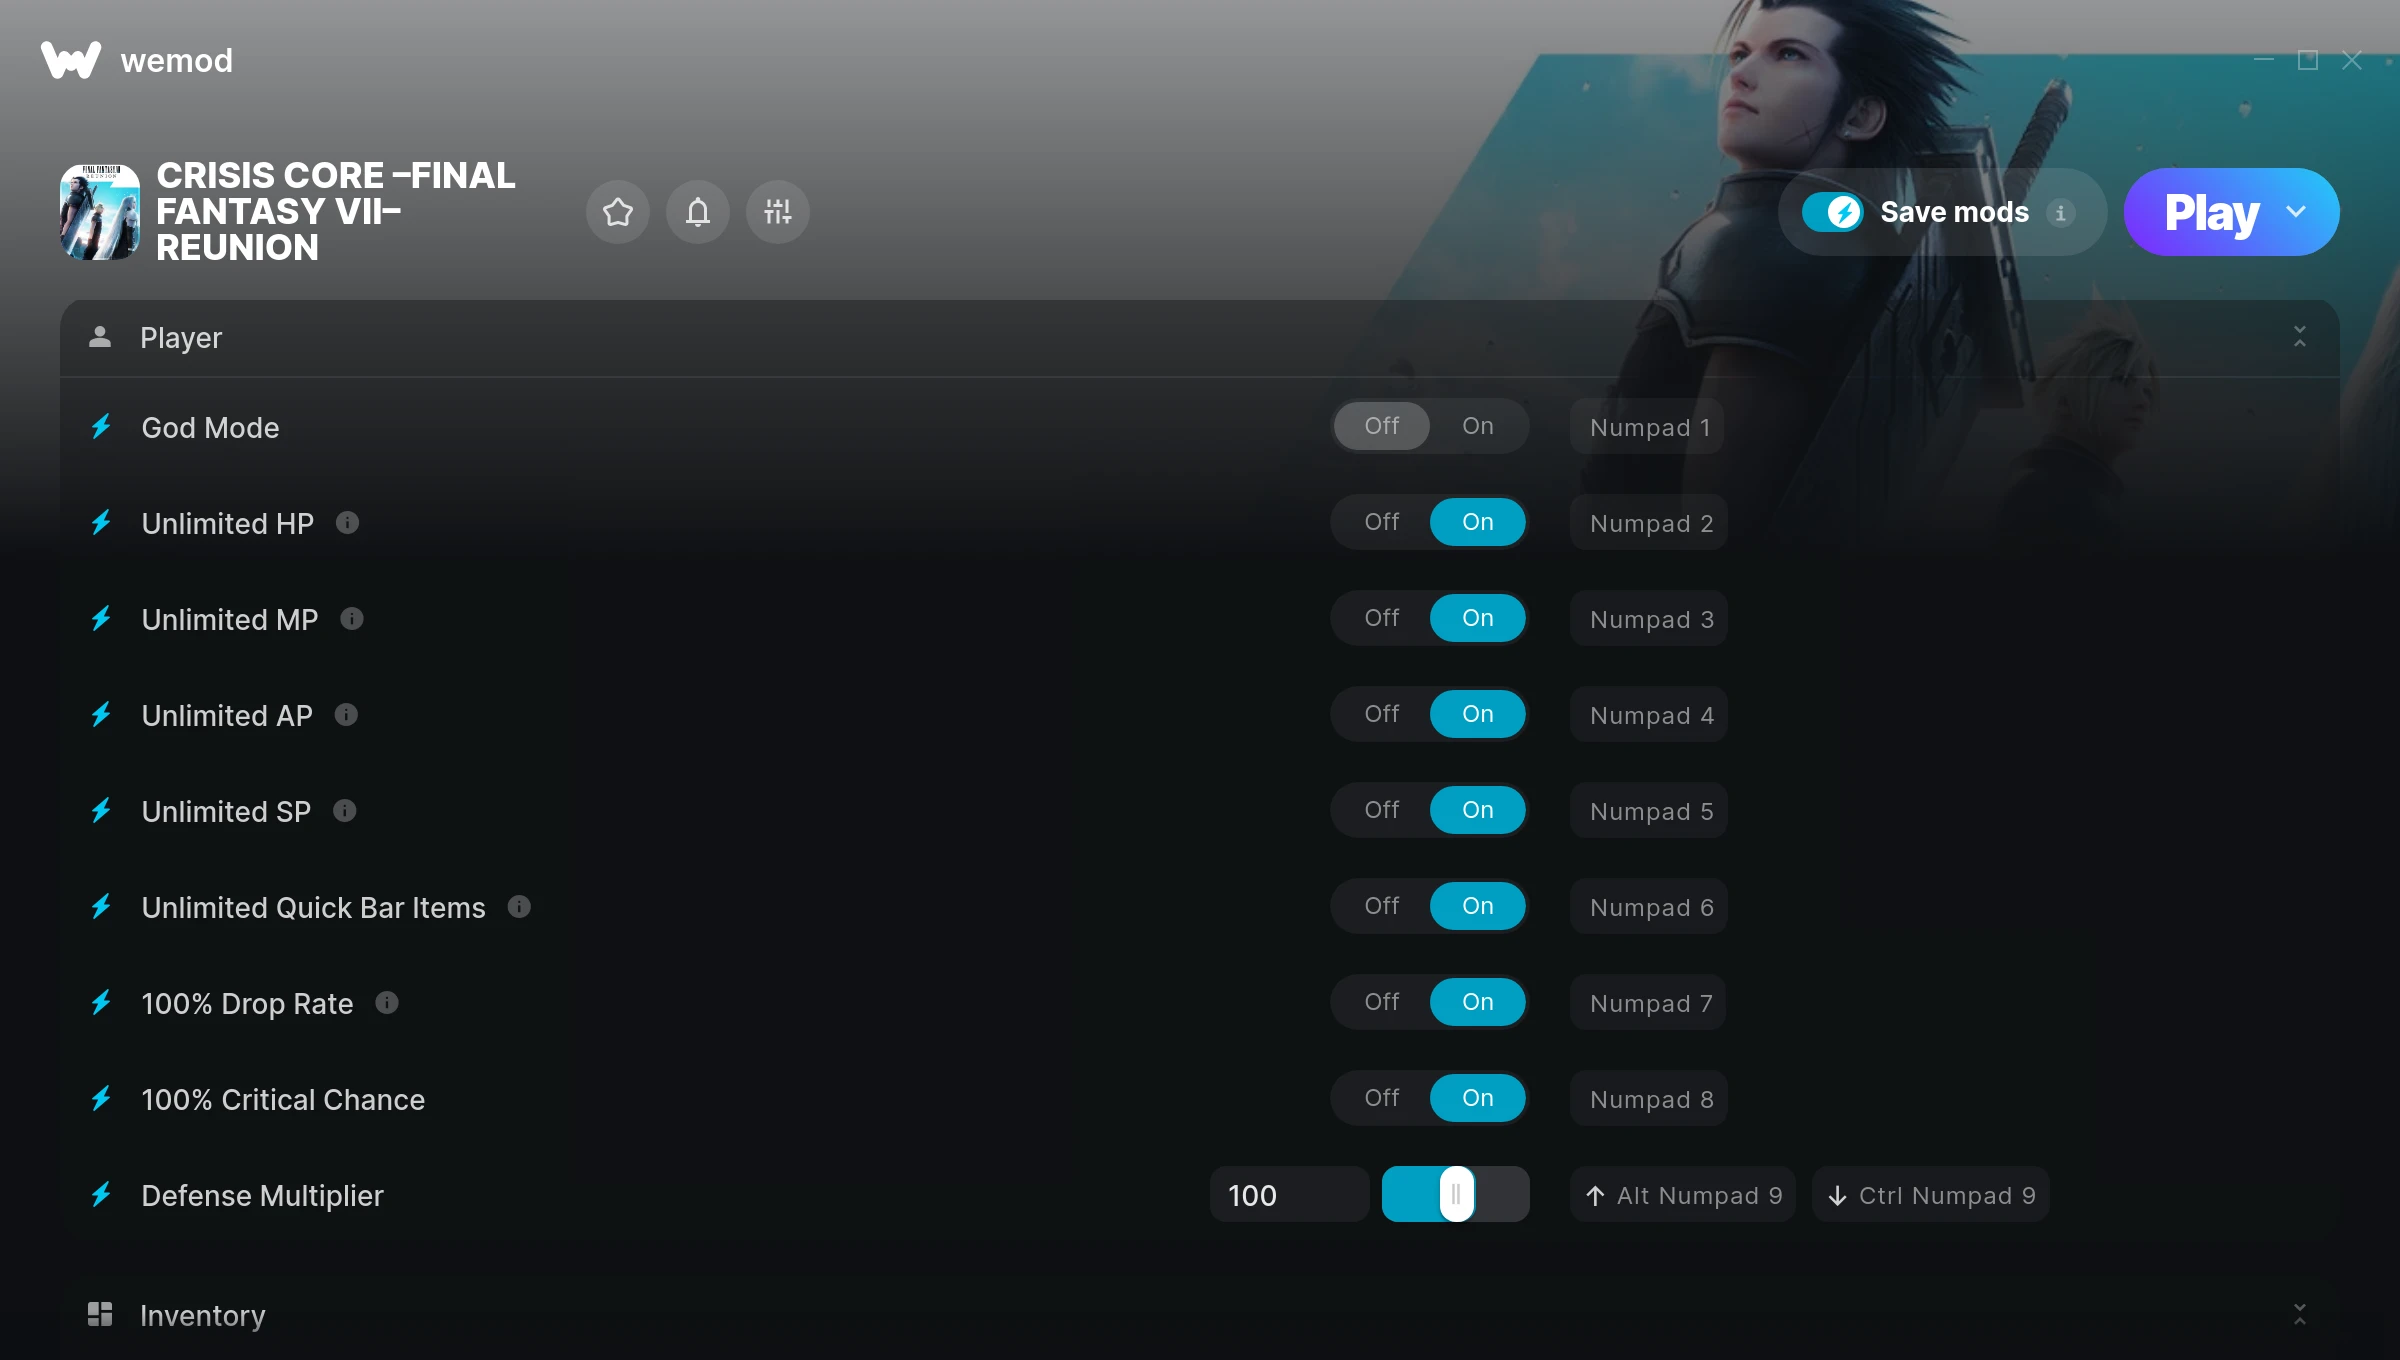Disable 100% Critical Chance
Viewport: 2400px width, 1360px height.
(x=1381, y=1098)
